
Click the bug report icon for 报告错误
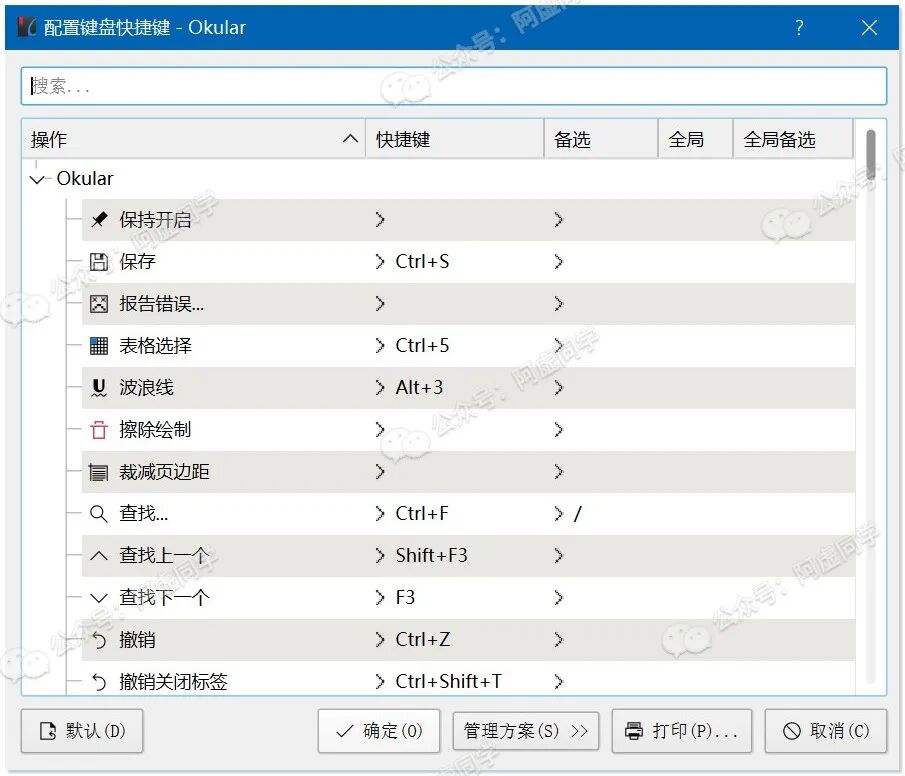pos(99,304)
